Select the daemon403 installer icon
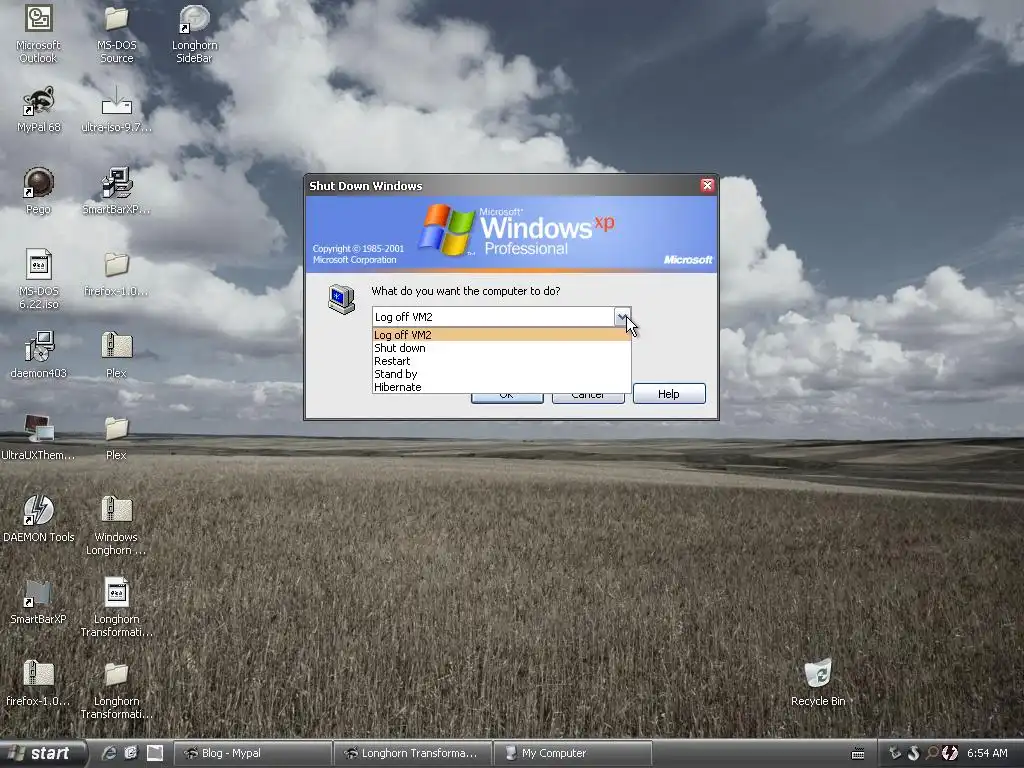 point(39,346)
